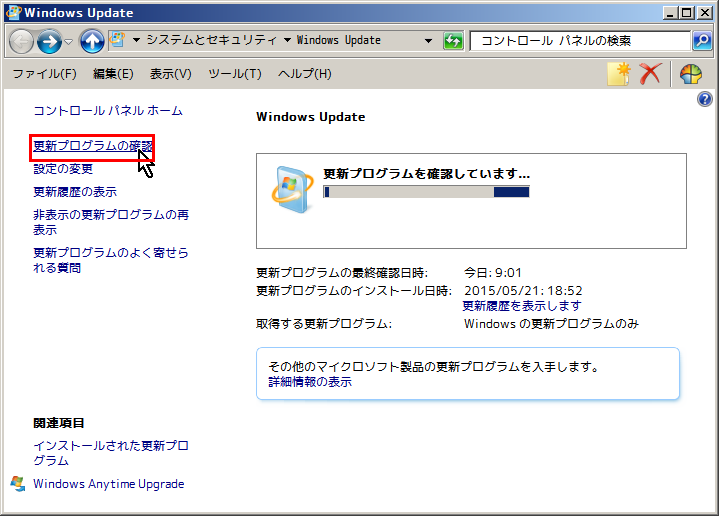Open address bar history dropdown
719x516 pixels.
coord(428,41)
